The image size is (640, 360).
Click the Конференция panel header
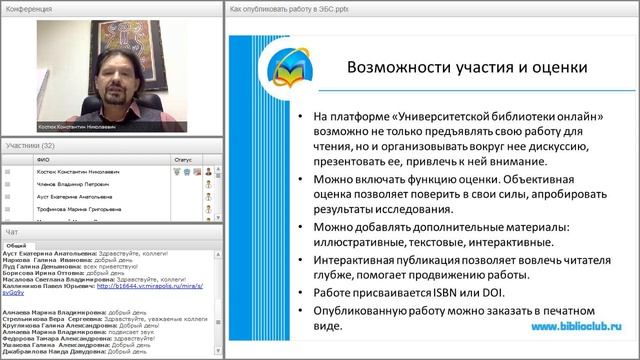[x=112, y=9]
